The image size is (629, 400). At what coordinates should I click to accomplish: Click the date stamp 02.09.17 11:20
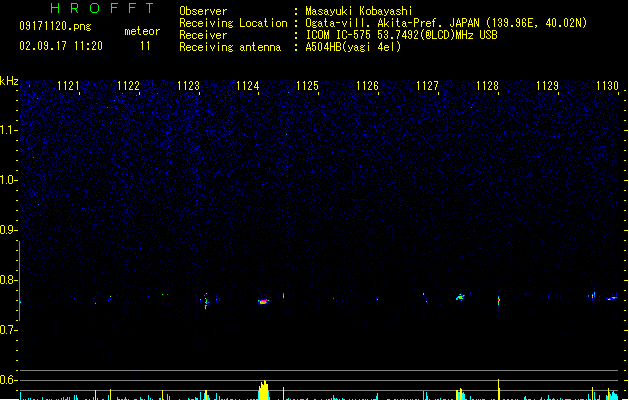(61, 46)
